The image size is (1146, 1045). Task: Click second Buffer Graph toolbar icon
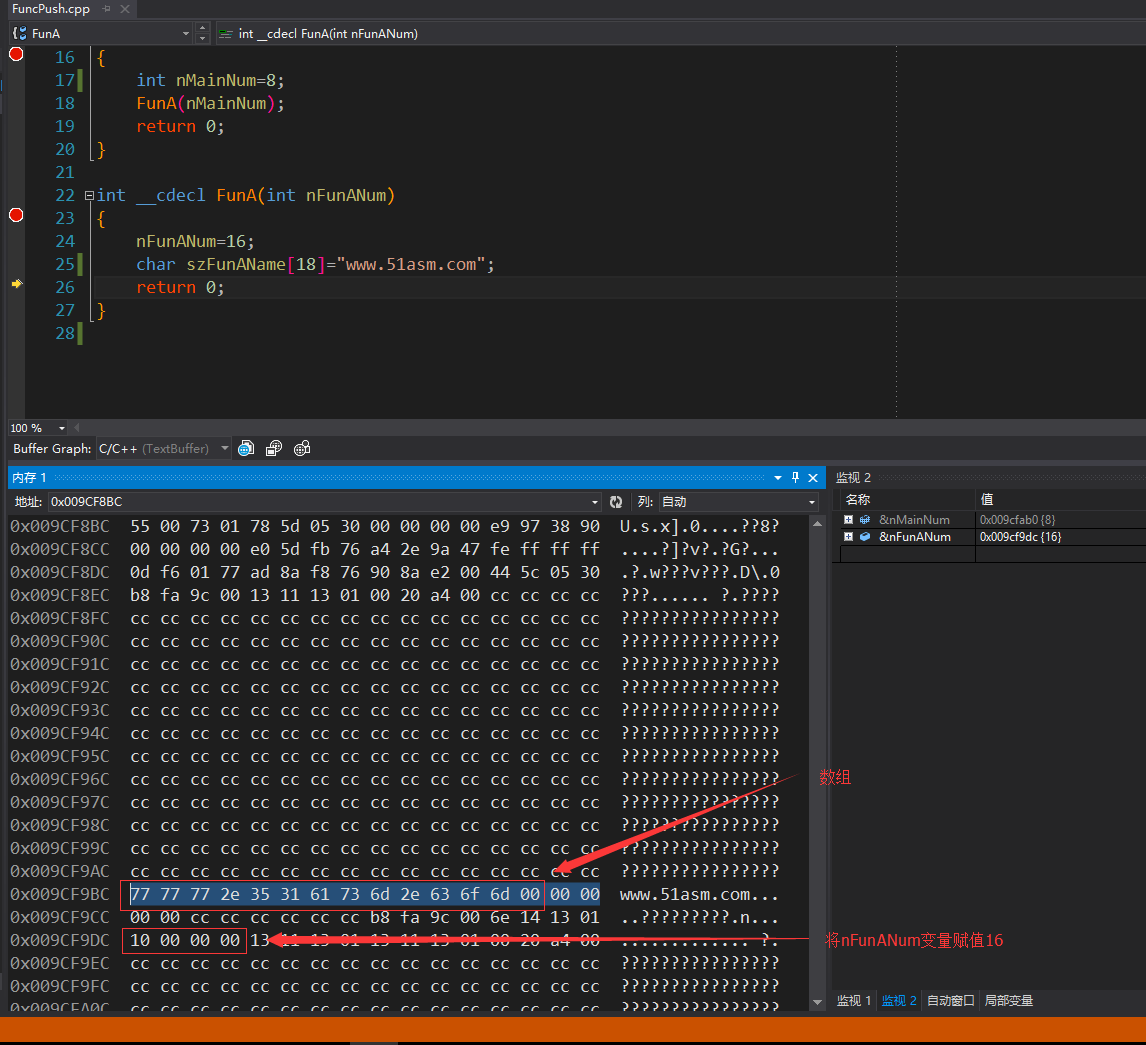[274, 449]
